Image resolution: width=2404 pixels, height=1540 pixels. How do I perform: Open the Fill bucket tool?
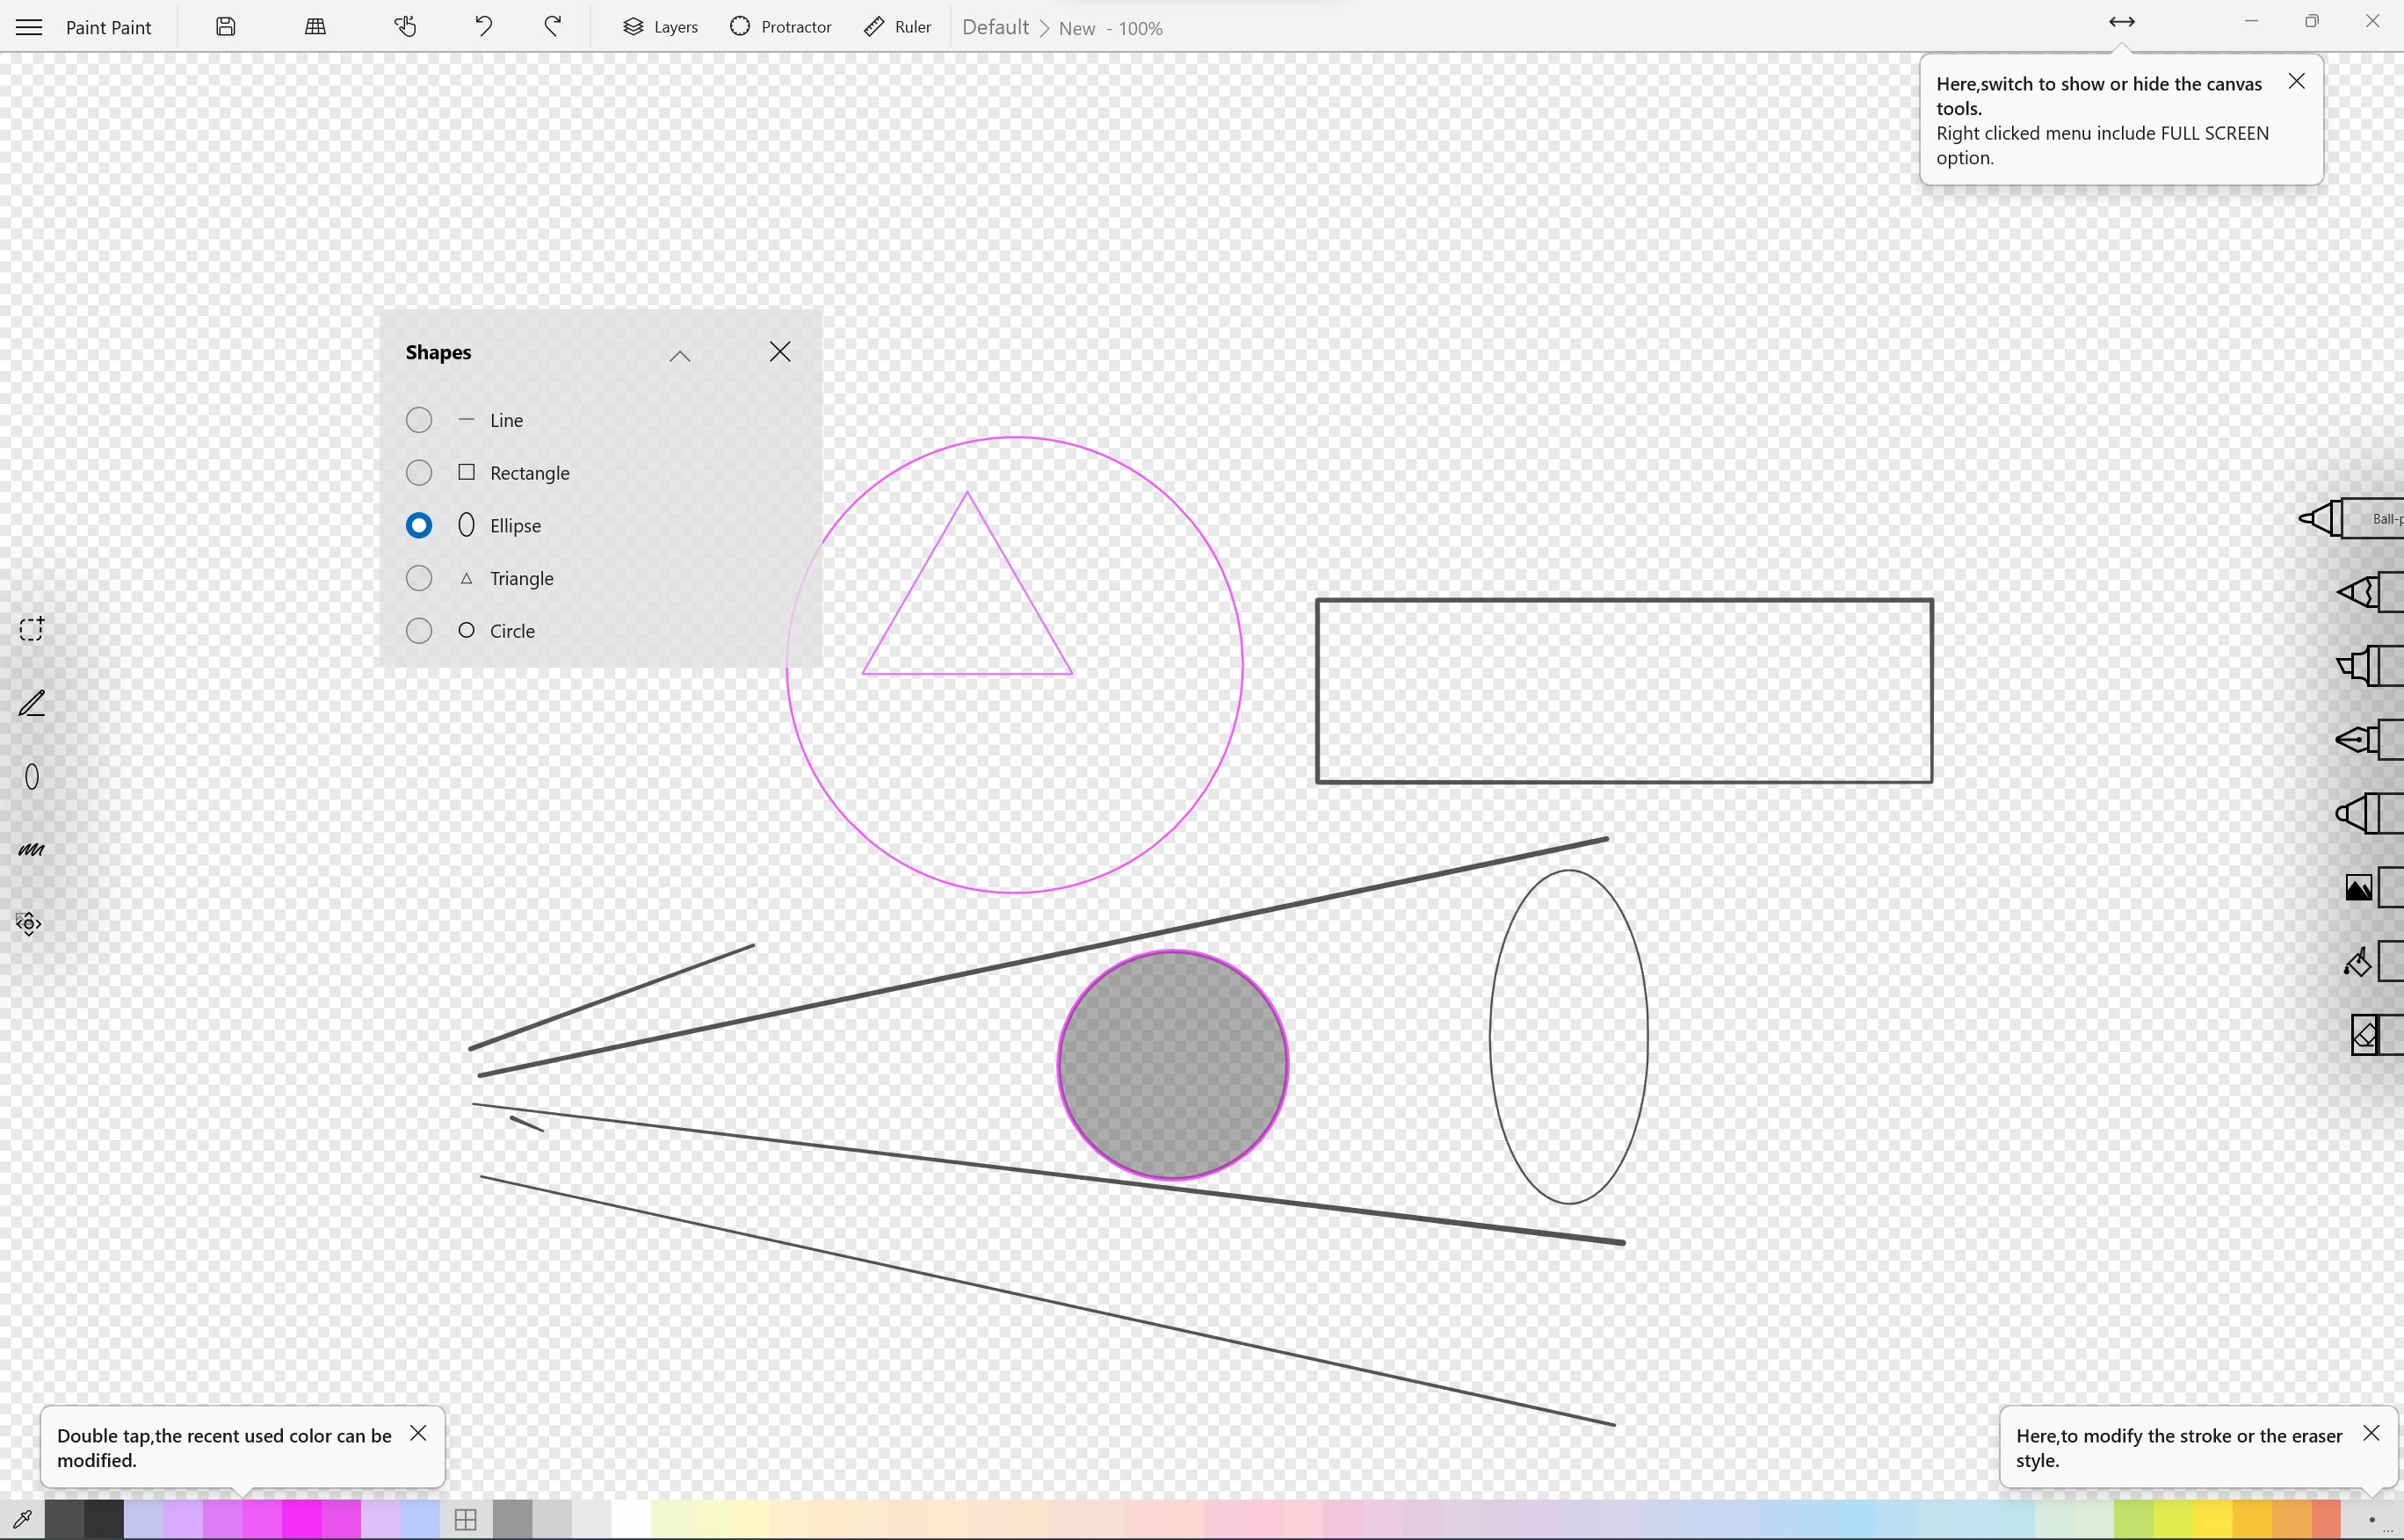2358,962
